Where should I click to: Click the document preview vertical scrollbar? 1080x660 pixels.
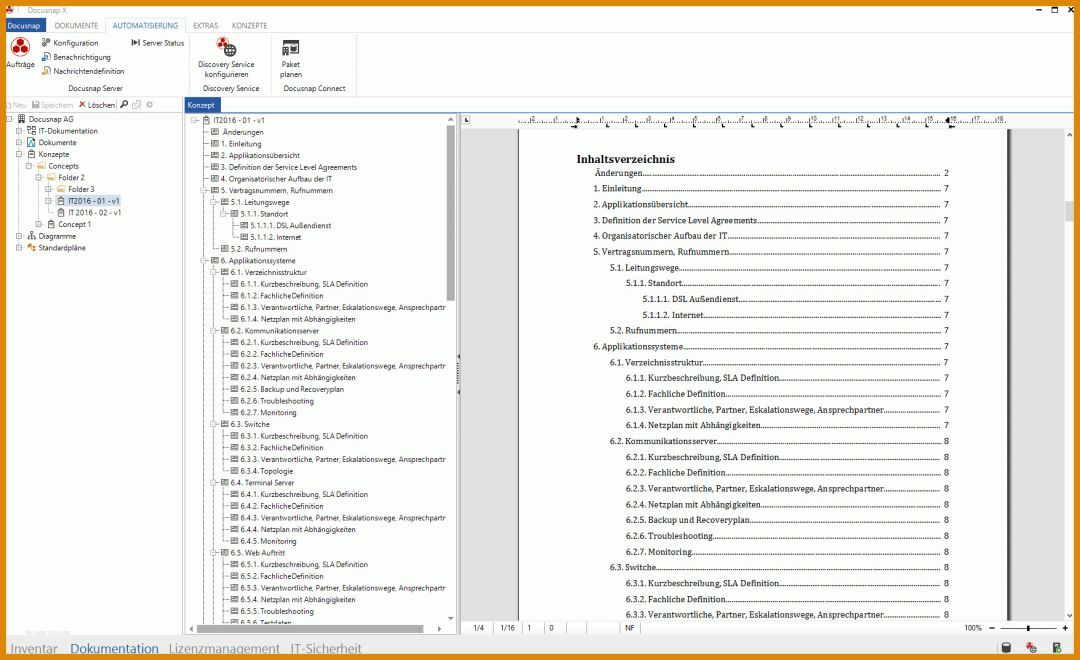pyautogui.click(x=1070, y=212)
